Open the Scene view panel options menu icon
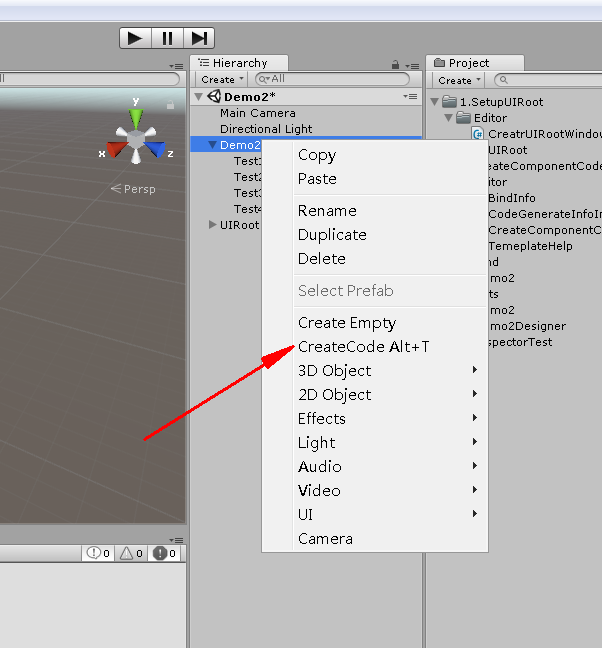This screenshot has width=602, height=648. pyautogui.click(x=176, y=66)
